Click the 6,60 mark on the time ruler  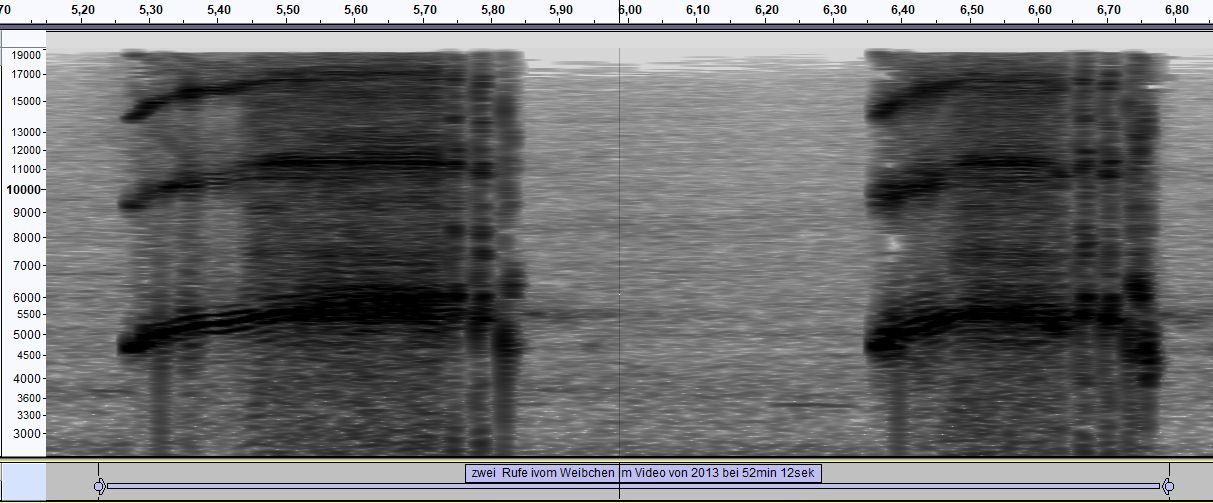coord(1040,10)
